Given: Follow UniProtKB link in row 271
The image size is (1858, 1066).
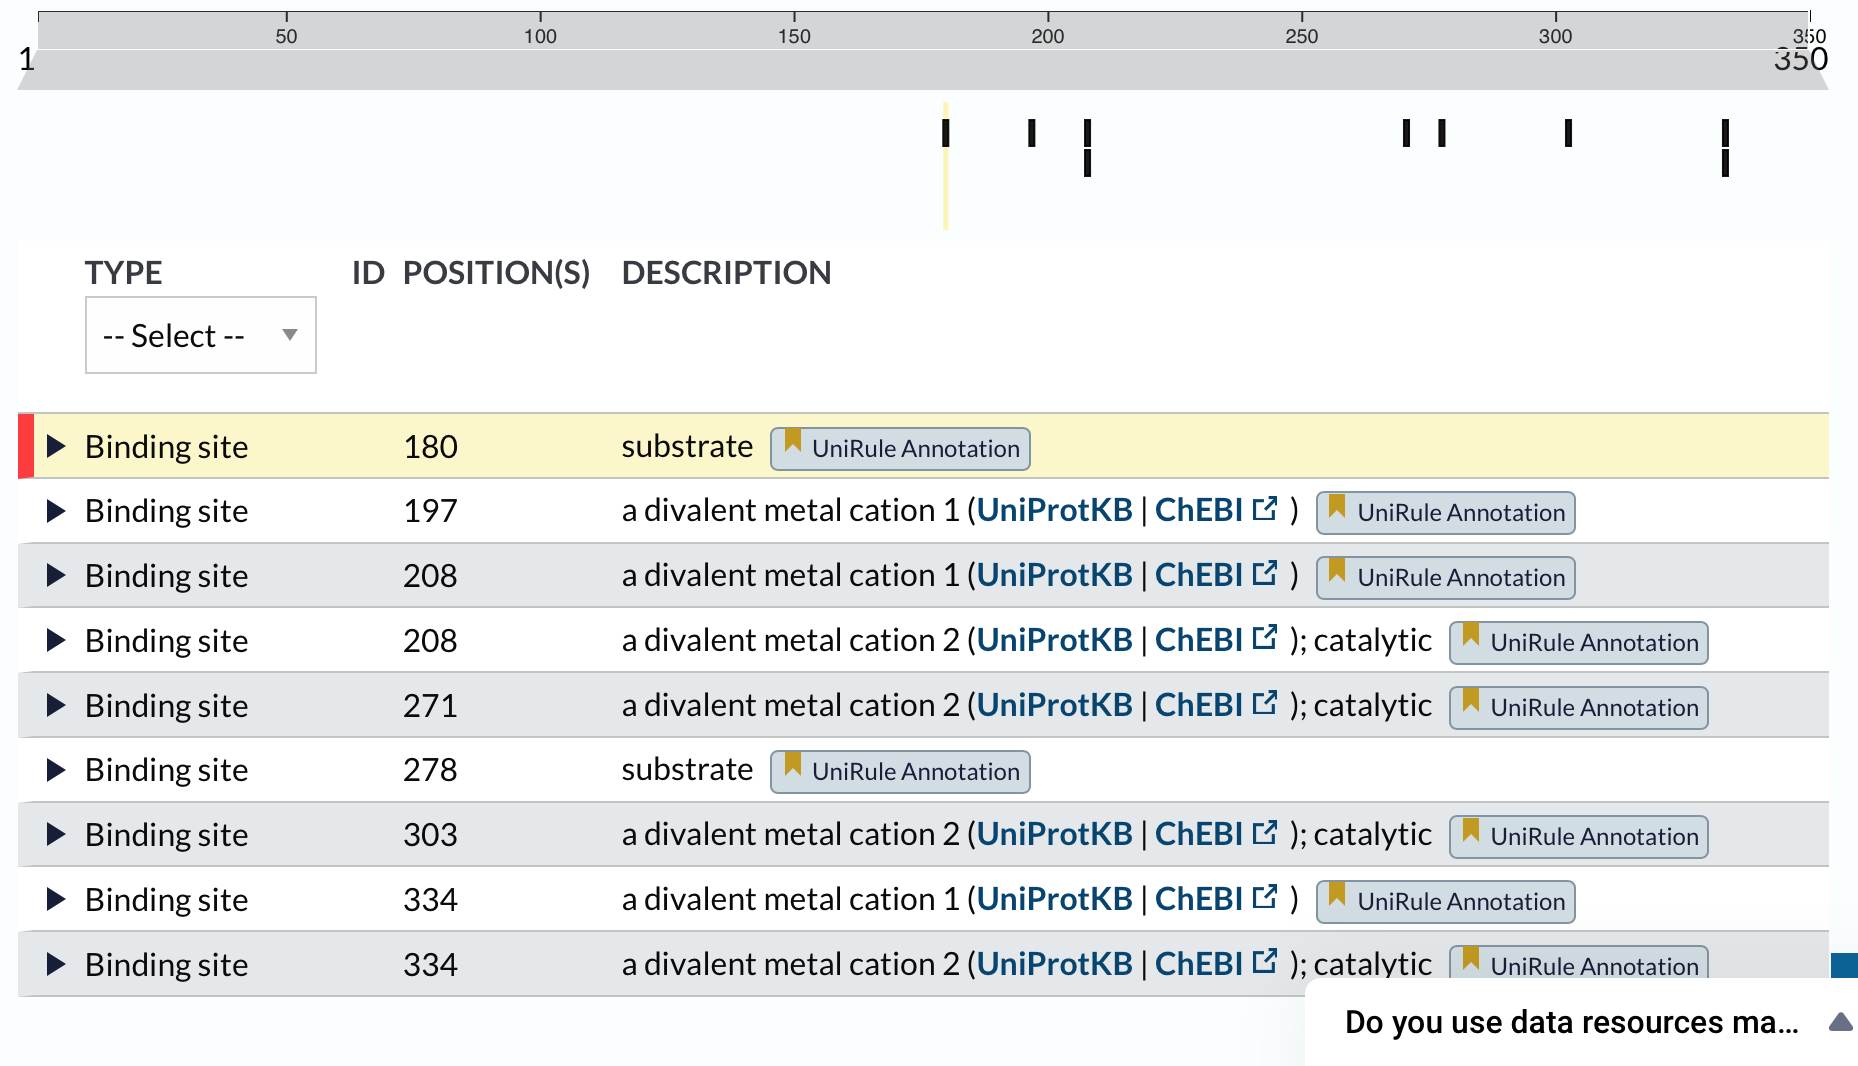Looking at the screenshot, I should pyautogui.click(x=1055, y=705).
